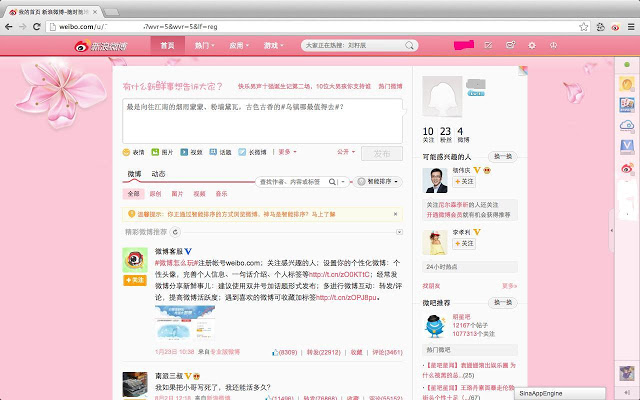Filter feed by 全部
Screen dimensions: 640x400
133,194
